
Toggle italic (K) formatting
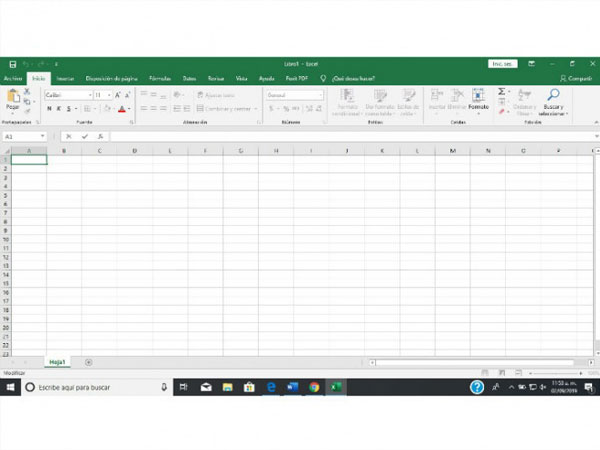point(59,109)
